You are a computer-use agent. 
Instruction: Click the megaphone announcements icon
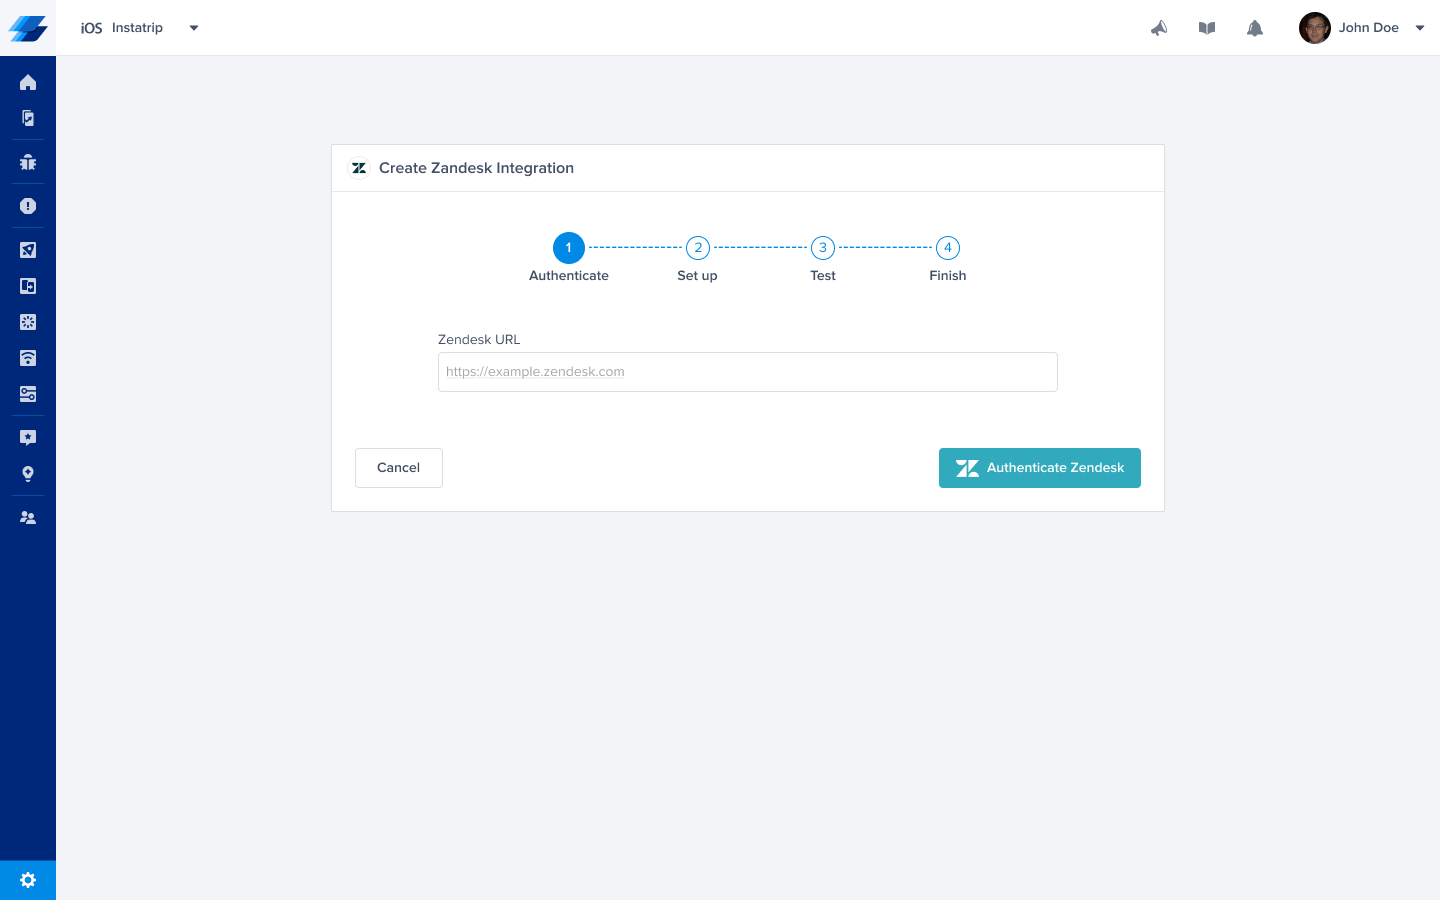click(x=1159, y=28)
